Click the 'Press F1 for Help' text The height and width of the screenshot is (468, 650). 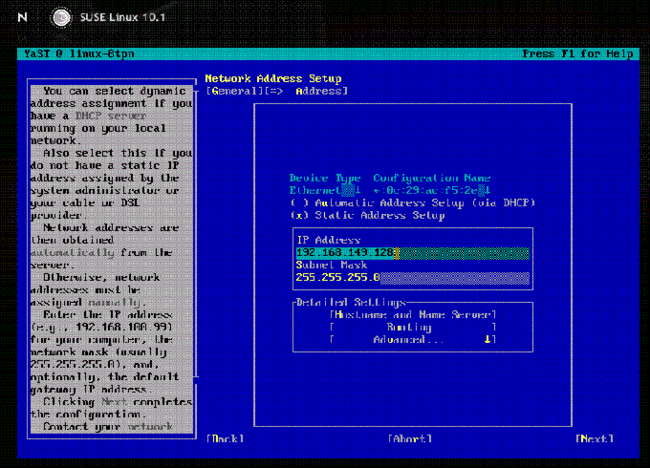(577, 54)
